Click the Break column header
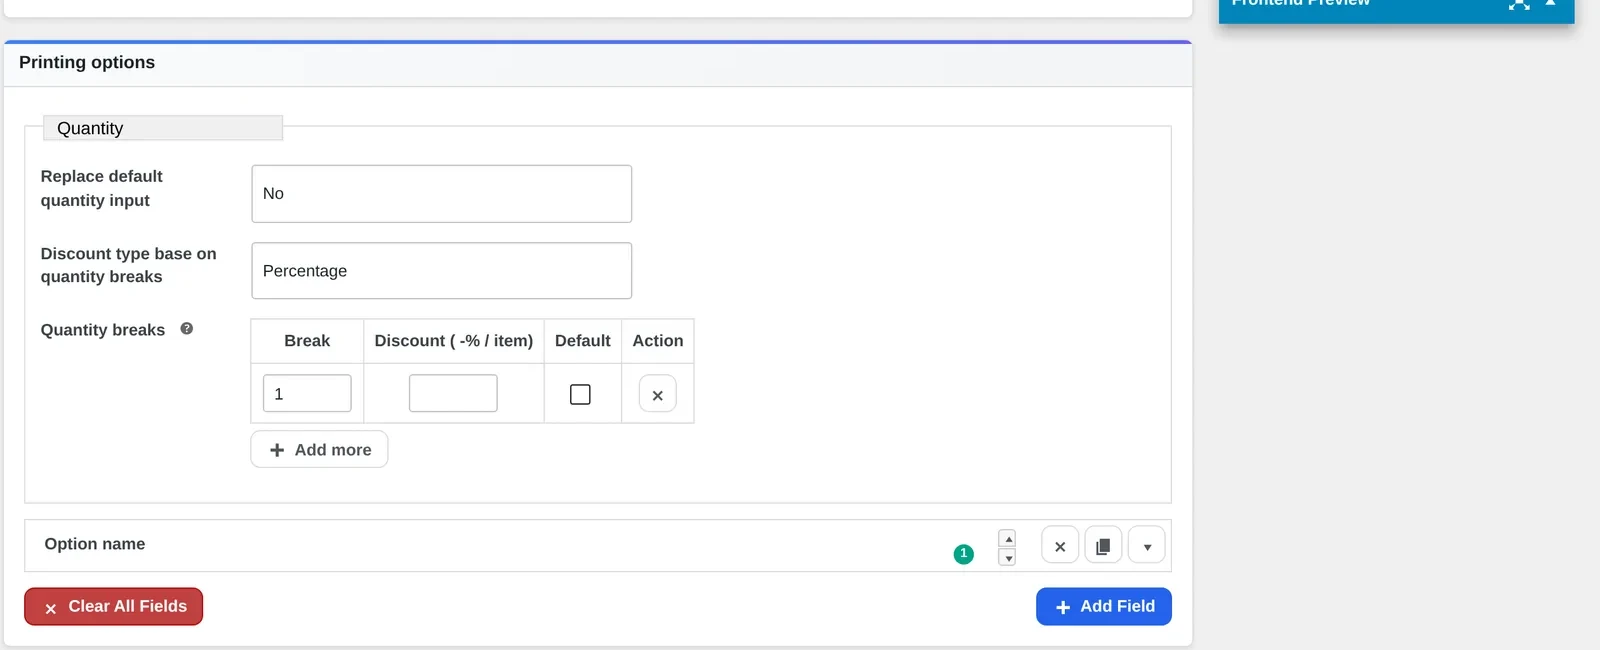1600x650 pixels. pyautogui.click(x=307, y=341)
